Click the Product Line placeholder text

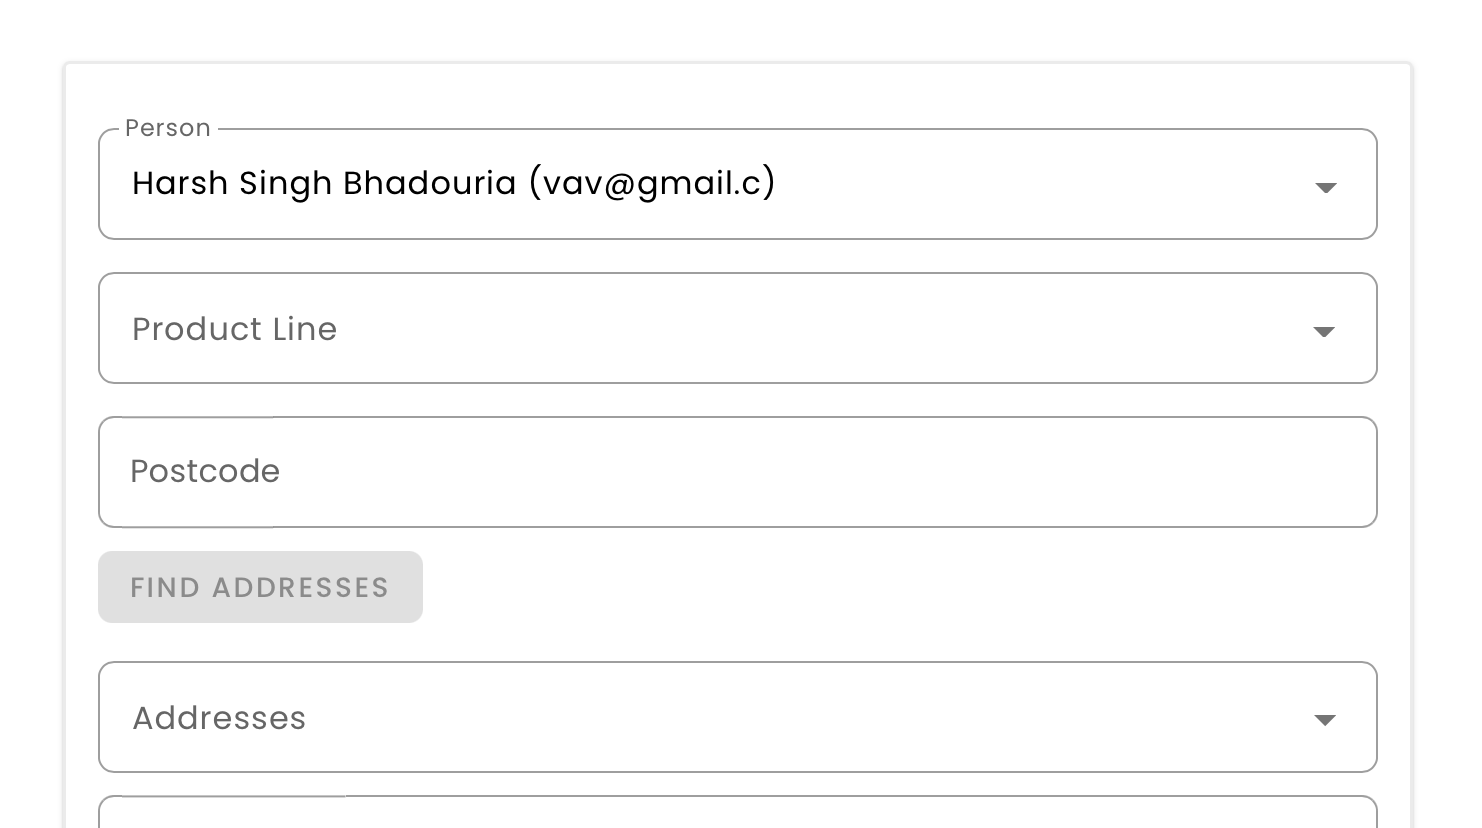(x=234, y=329)
